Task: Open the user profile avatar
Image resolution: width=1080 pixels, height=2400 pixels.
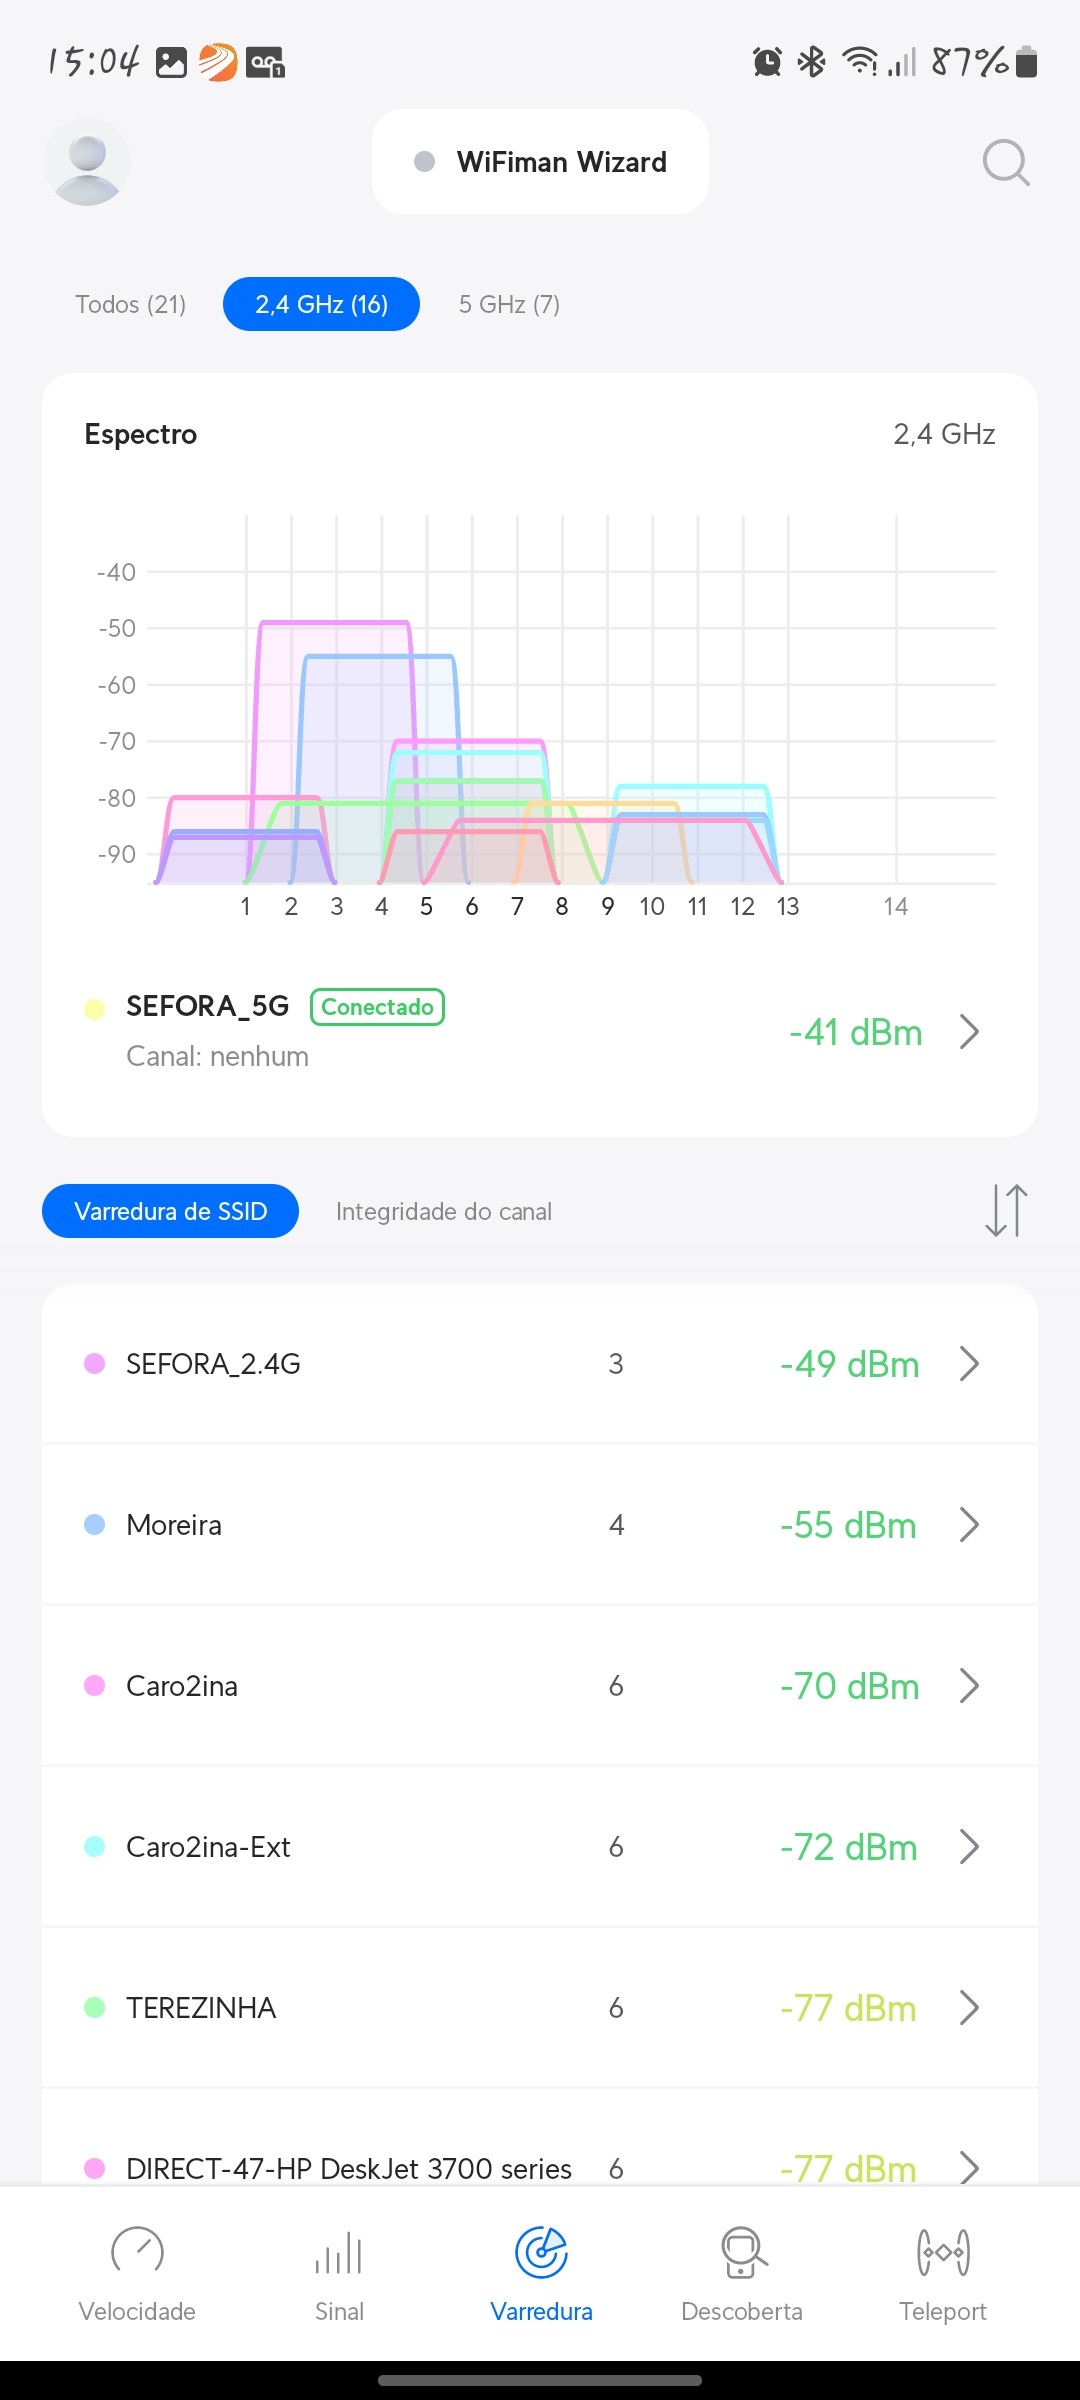Action: pos(87,162)
